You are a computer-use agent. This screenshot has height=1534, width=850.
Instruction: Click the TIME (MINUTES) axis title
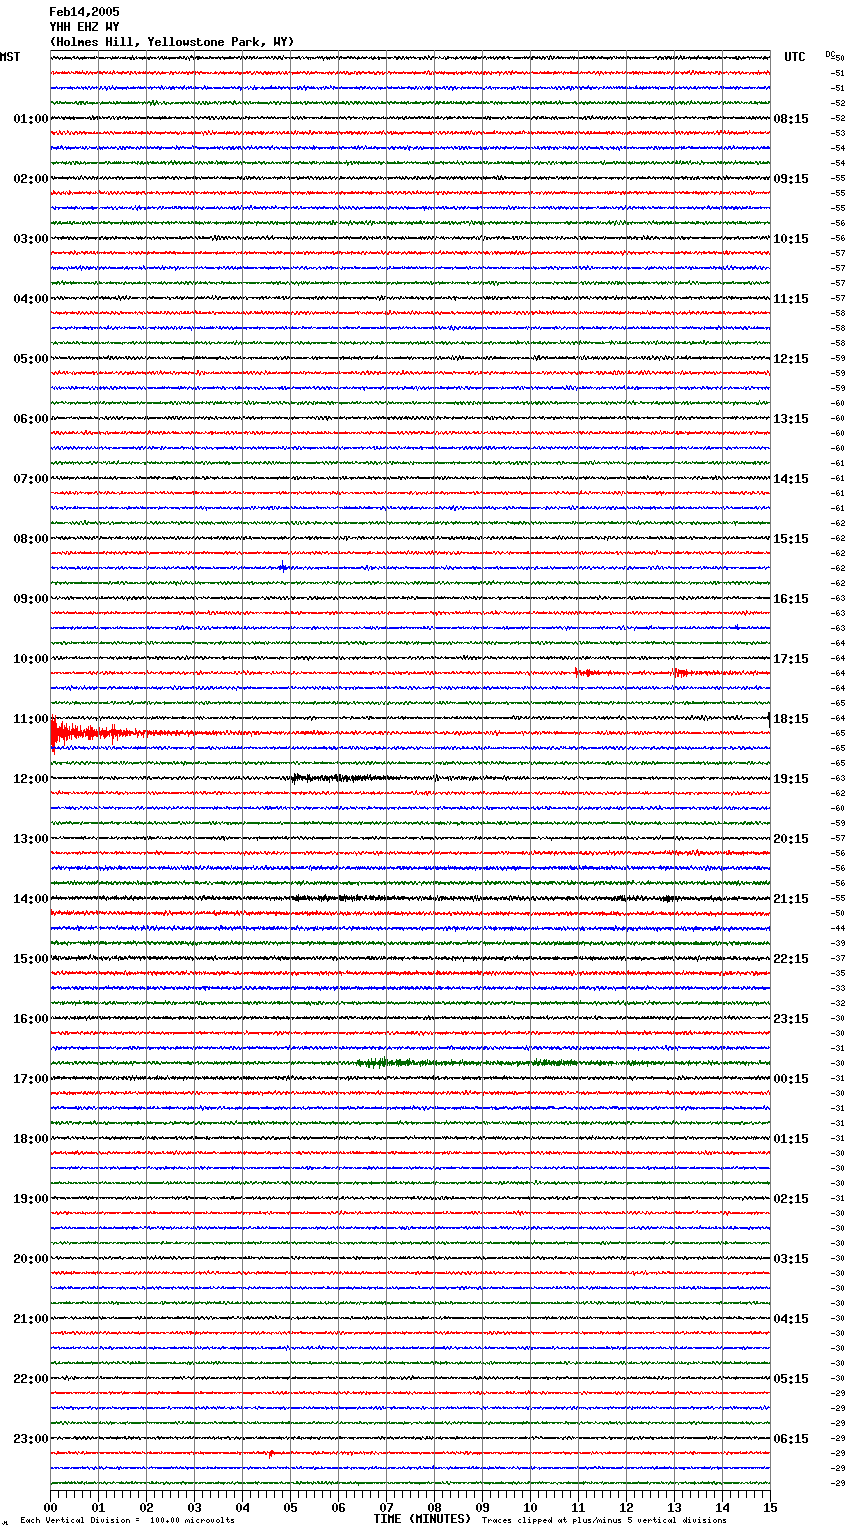[422, 1519]
